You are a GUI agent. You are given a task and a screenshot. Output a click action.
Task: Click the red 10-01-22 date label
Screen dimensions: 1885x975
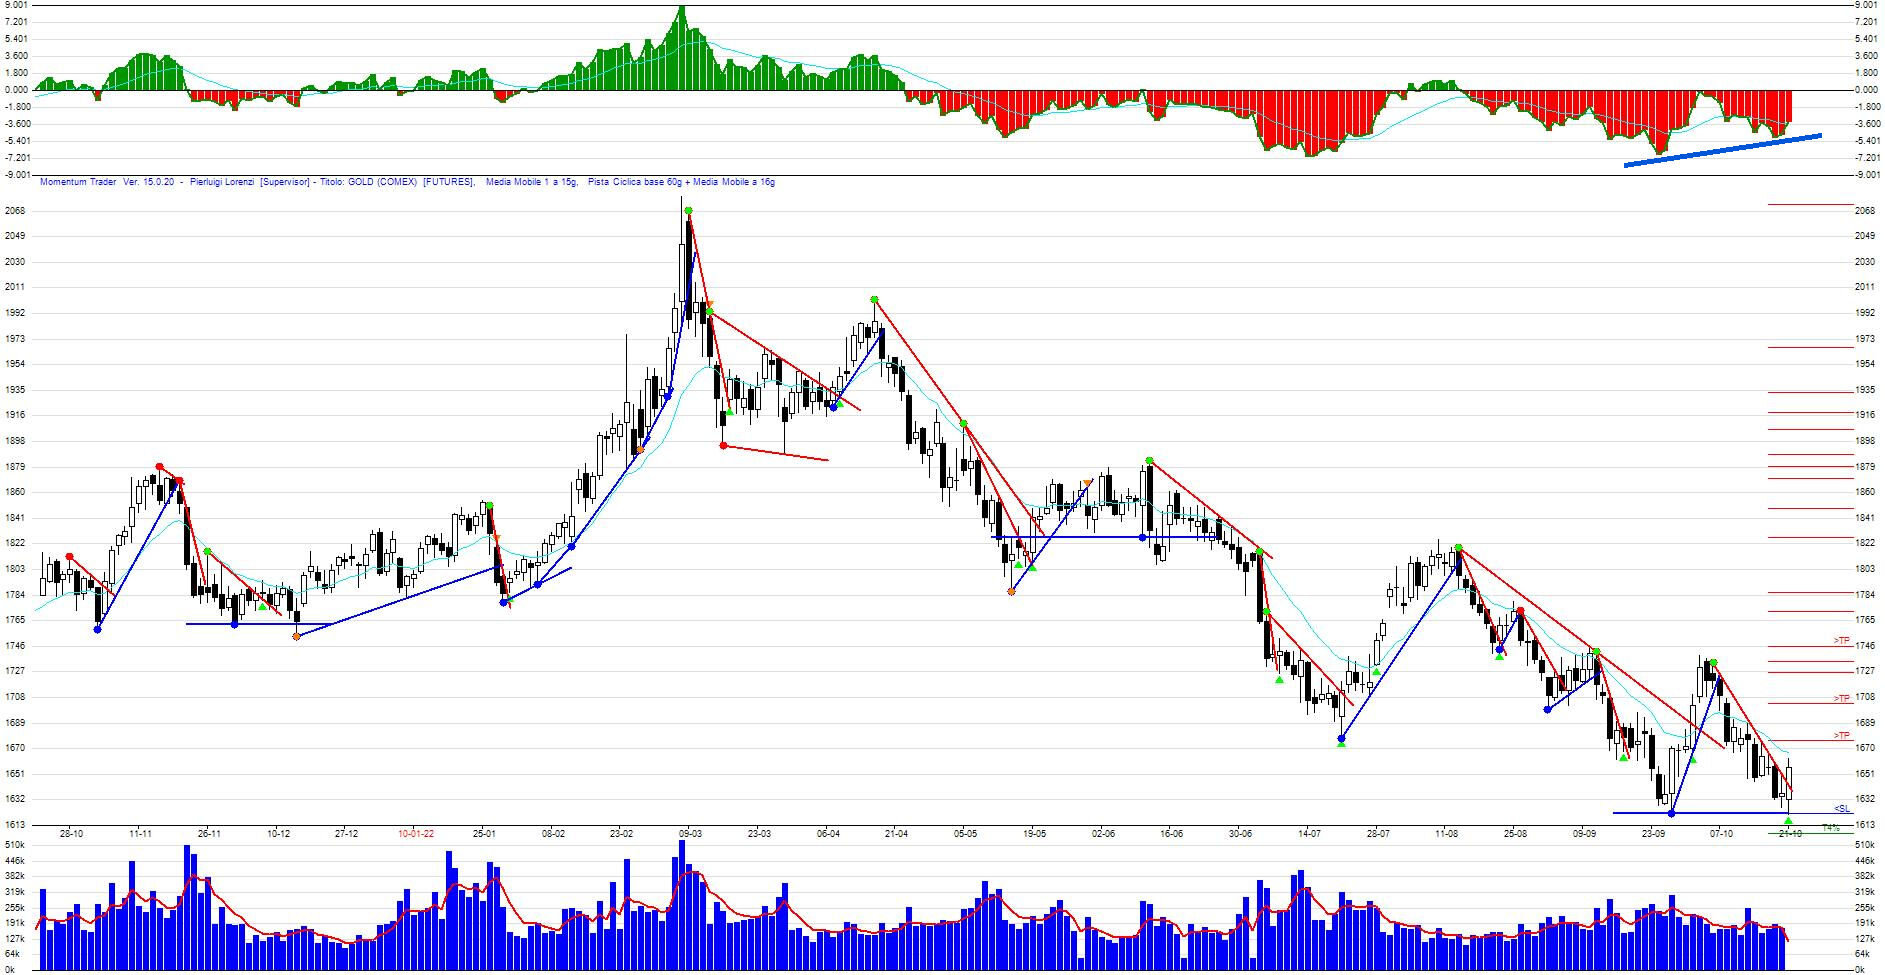[x=416, y=833]
